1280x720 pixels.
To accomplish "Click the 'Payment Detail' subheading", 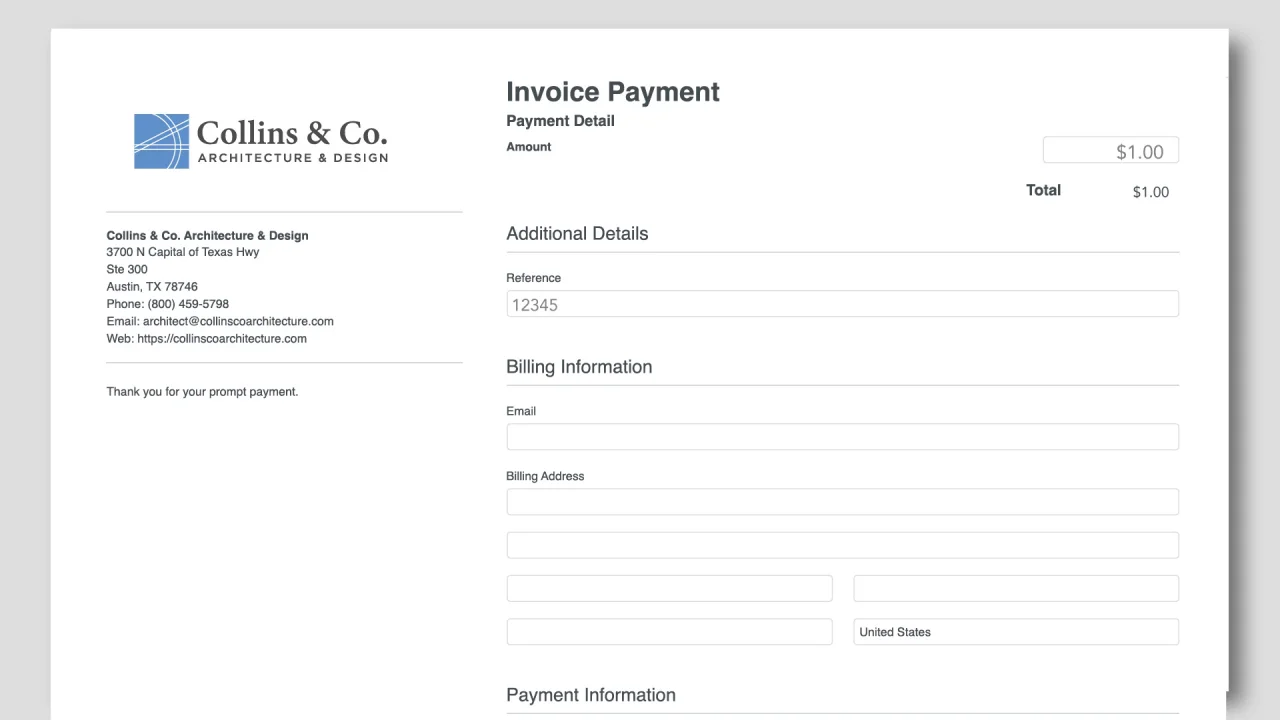I will pos(560,121).
